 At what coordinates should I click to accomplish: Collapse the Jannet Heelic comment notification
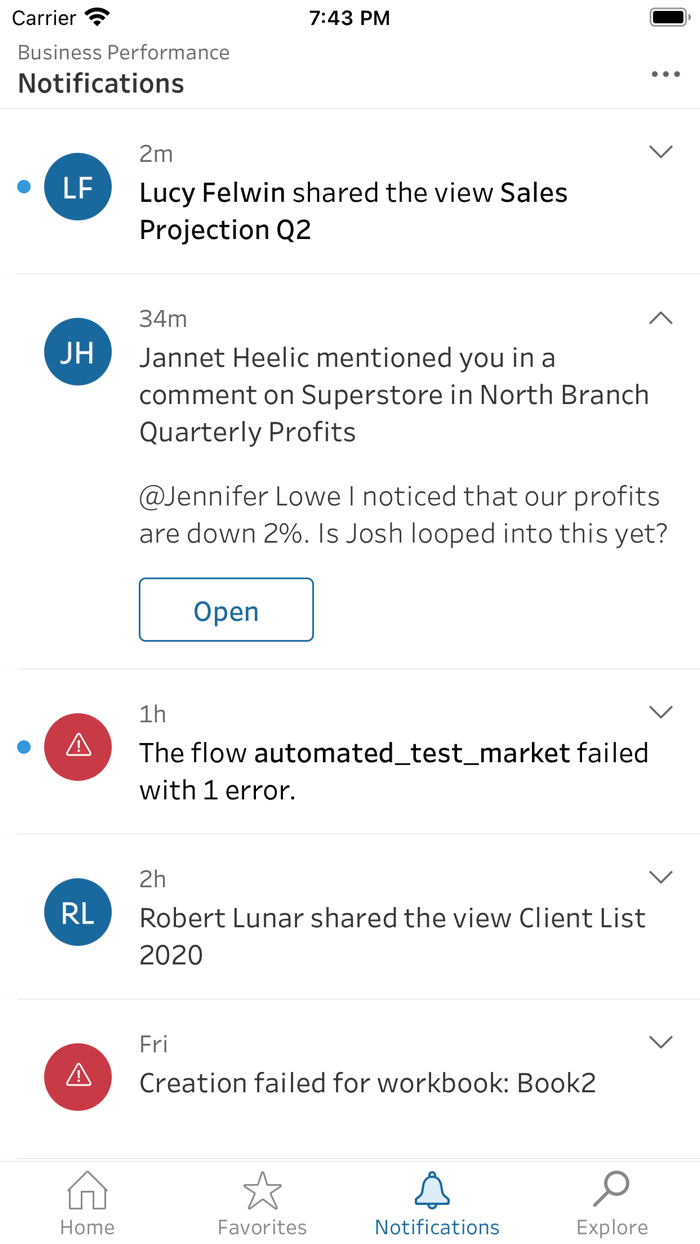pos(660,318)
